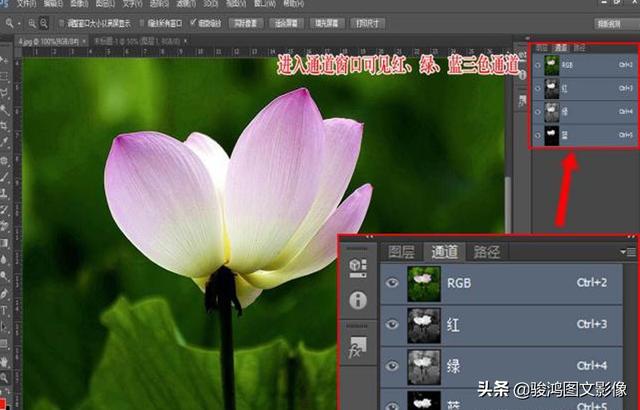
Task: Open panel flyout menu in enlarged inset
Action: [x=628, y=252]
